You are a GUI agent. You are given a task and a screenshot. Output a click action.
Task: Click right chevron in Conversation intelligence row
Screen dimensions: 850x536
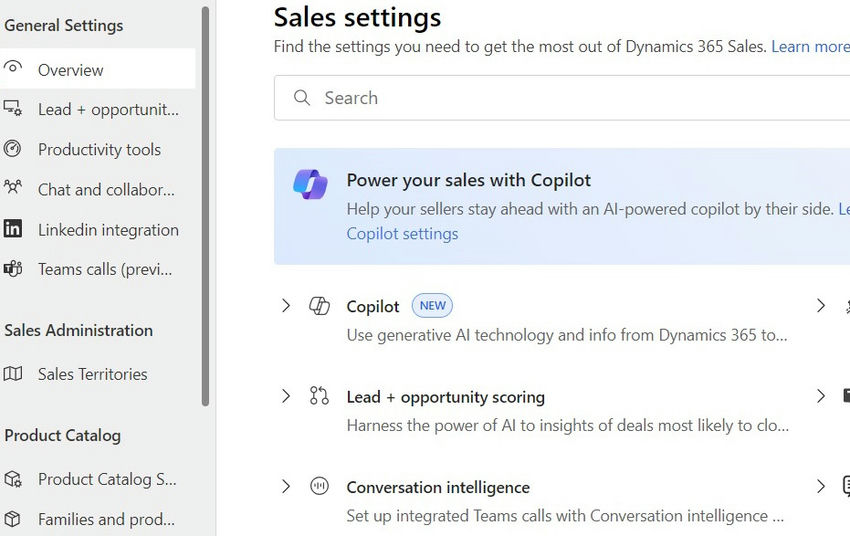coord(821,486)
